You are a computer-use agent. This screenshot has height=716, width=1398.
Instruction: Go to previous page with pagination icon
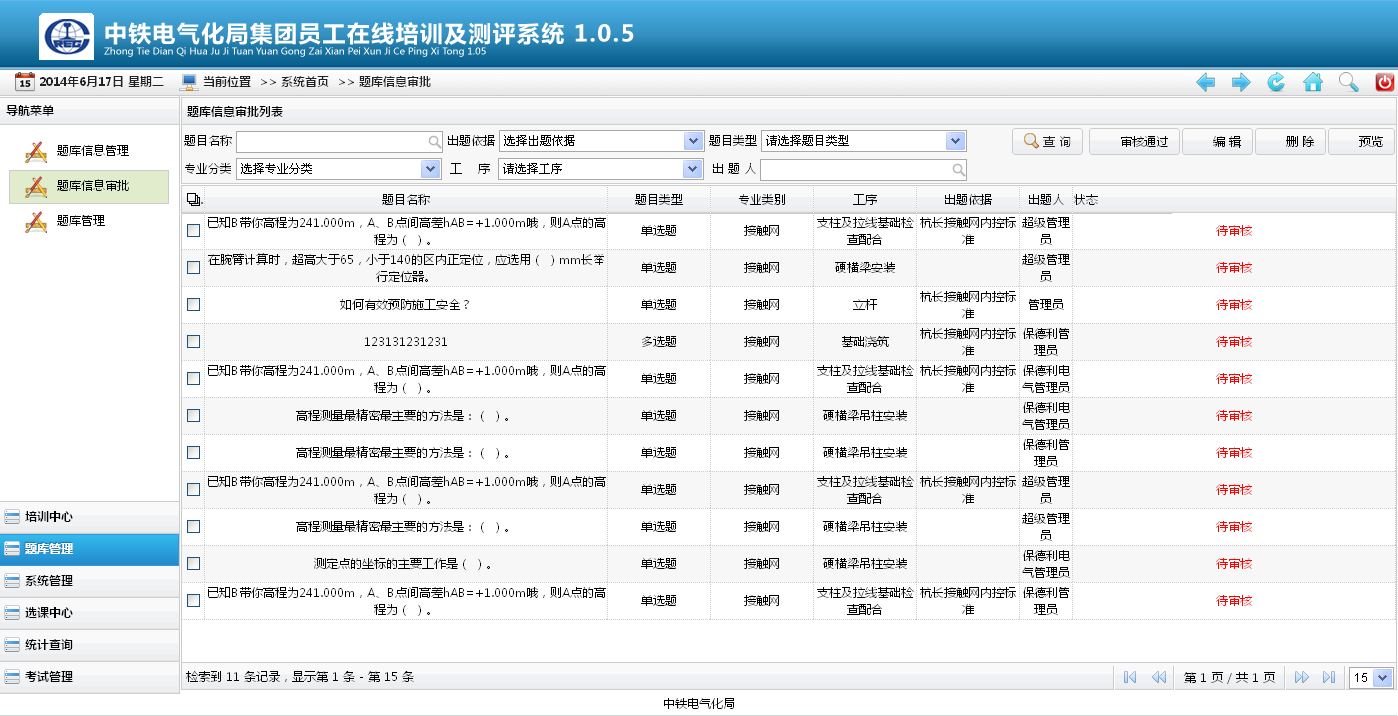[1159, 677]
